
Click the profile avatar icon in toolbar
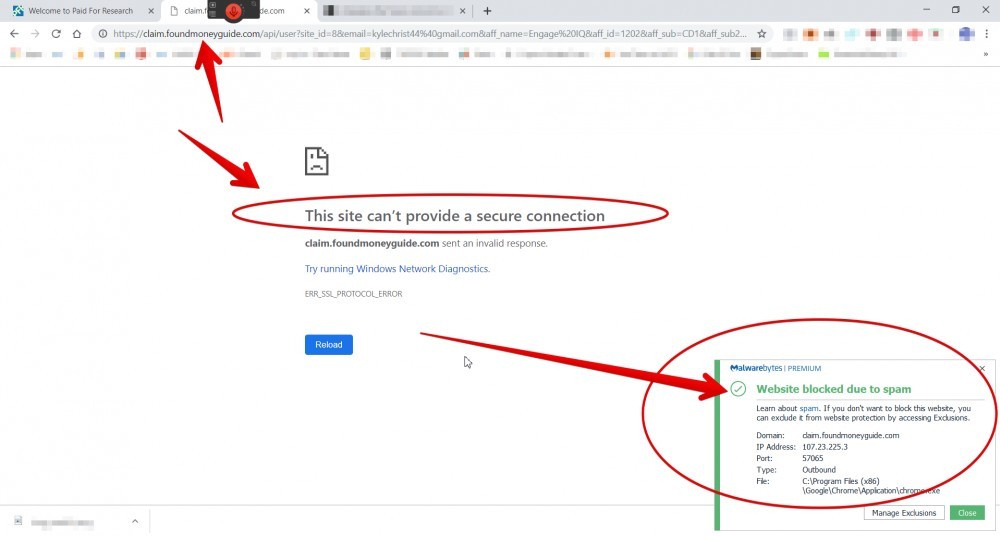tap(967, 34)
